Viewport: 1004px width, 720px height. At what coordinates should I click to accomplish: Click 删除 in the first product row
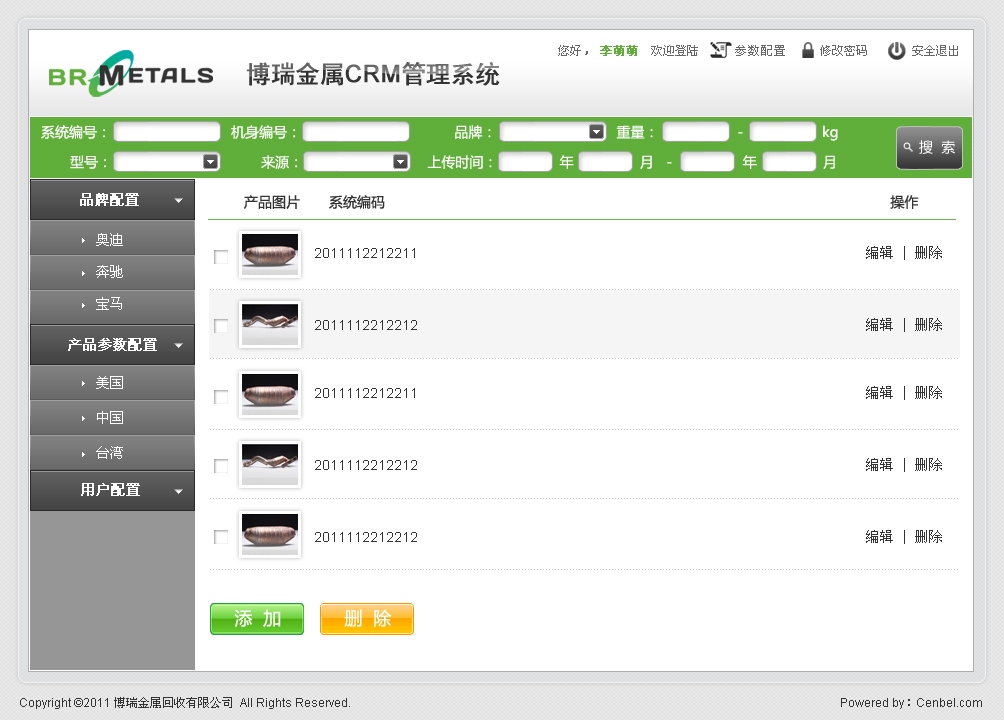928,253
